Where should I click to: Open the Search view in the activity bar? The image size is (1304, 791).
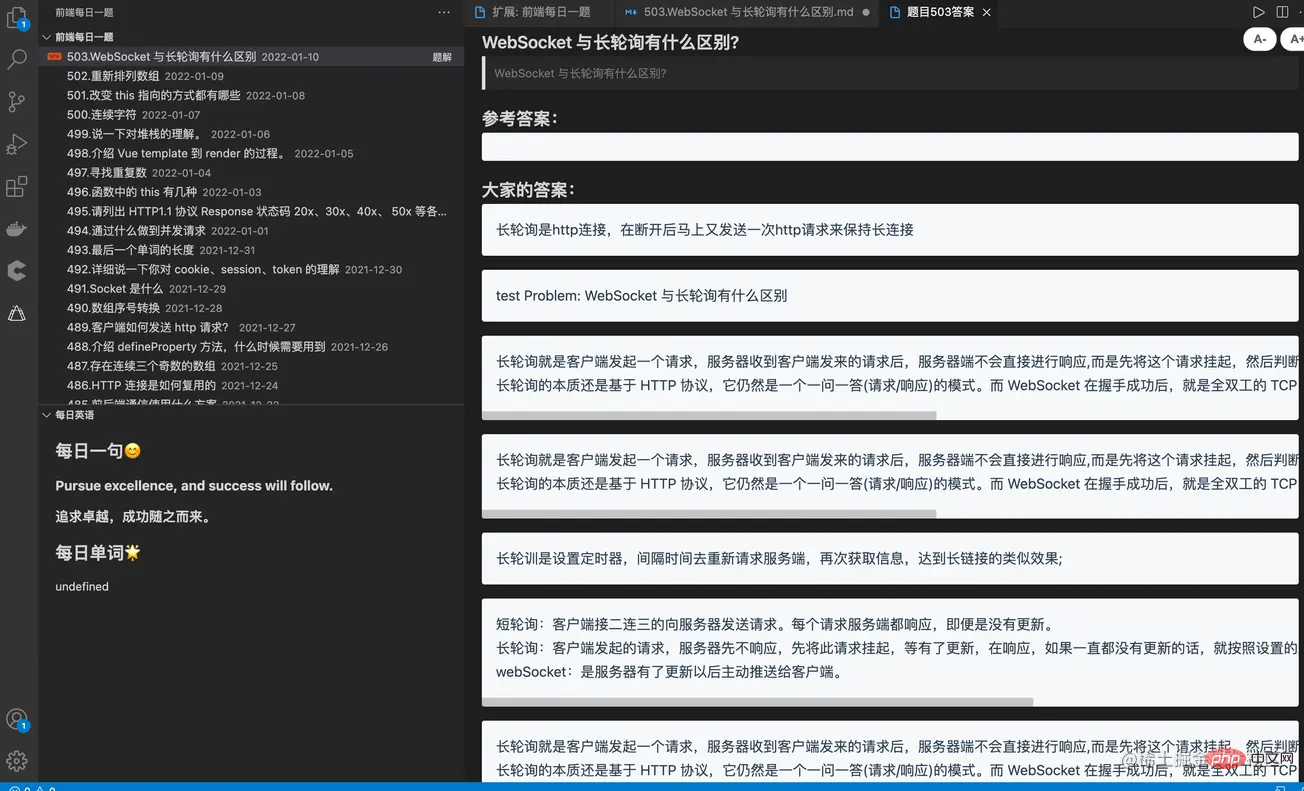pos(18,59)
